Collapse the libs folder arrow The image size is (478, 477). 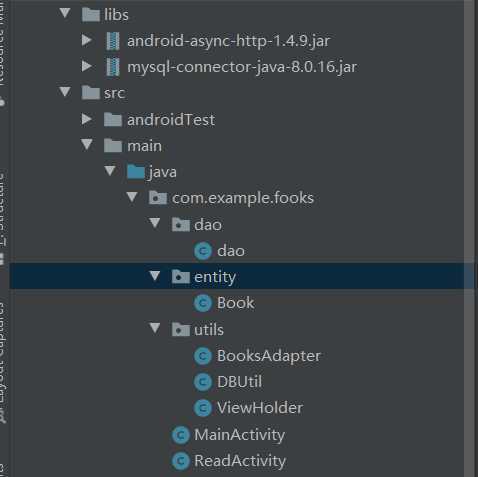click(65, 13)
